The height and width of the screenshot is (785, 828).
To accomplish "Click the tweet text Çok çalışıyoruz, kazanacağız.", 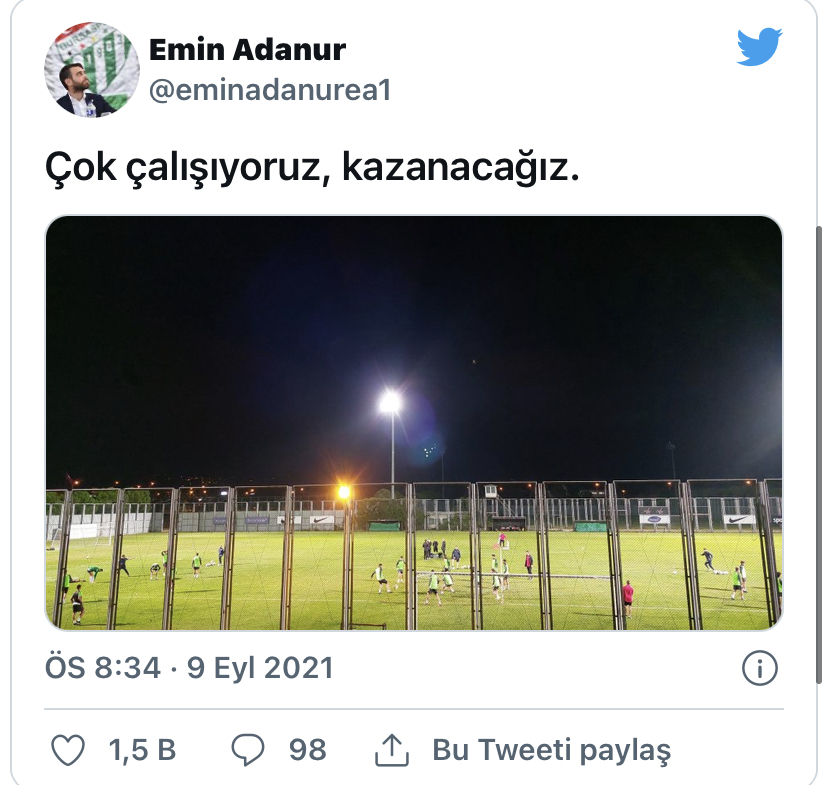I will pos(312,168).
